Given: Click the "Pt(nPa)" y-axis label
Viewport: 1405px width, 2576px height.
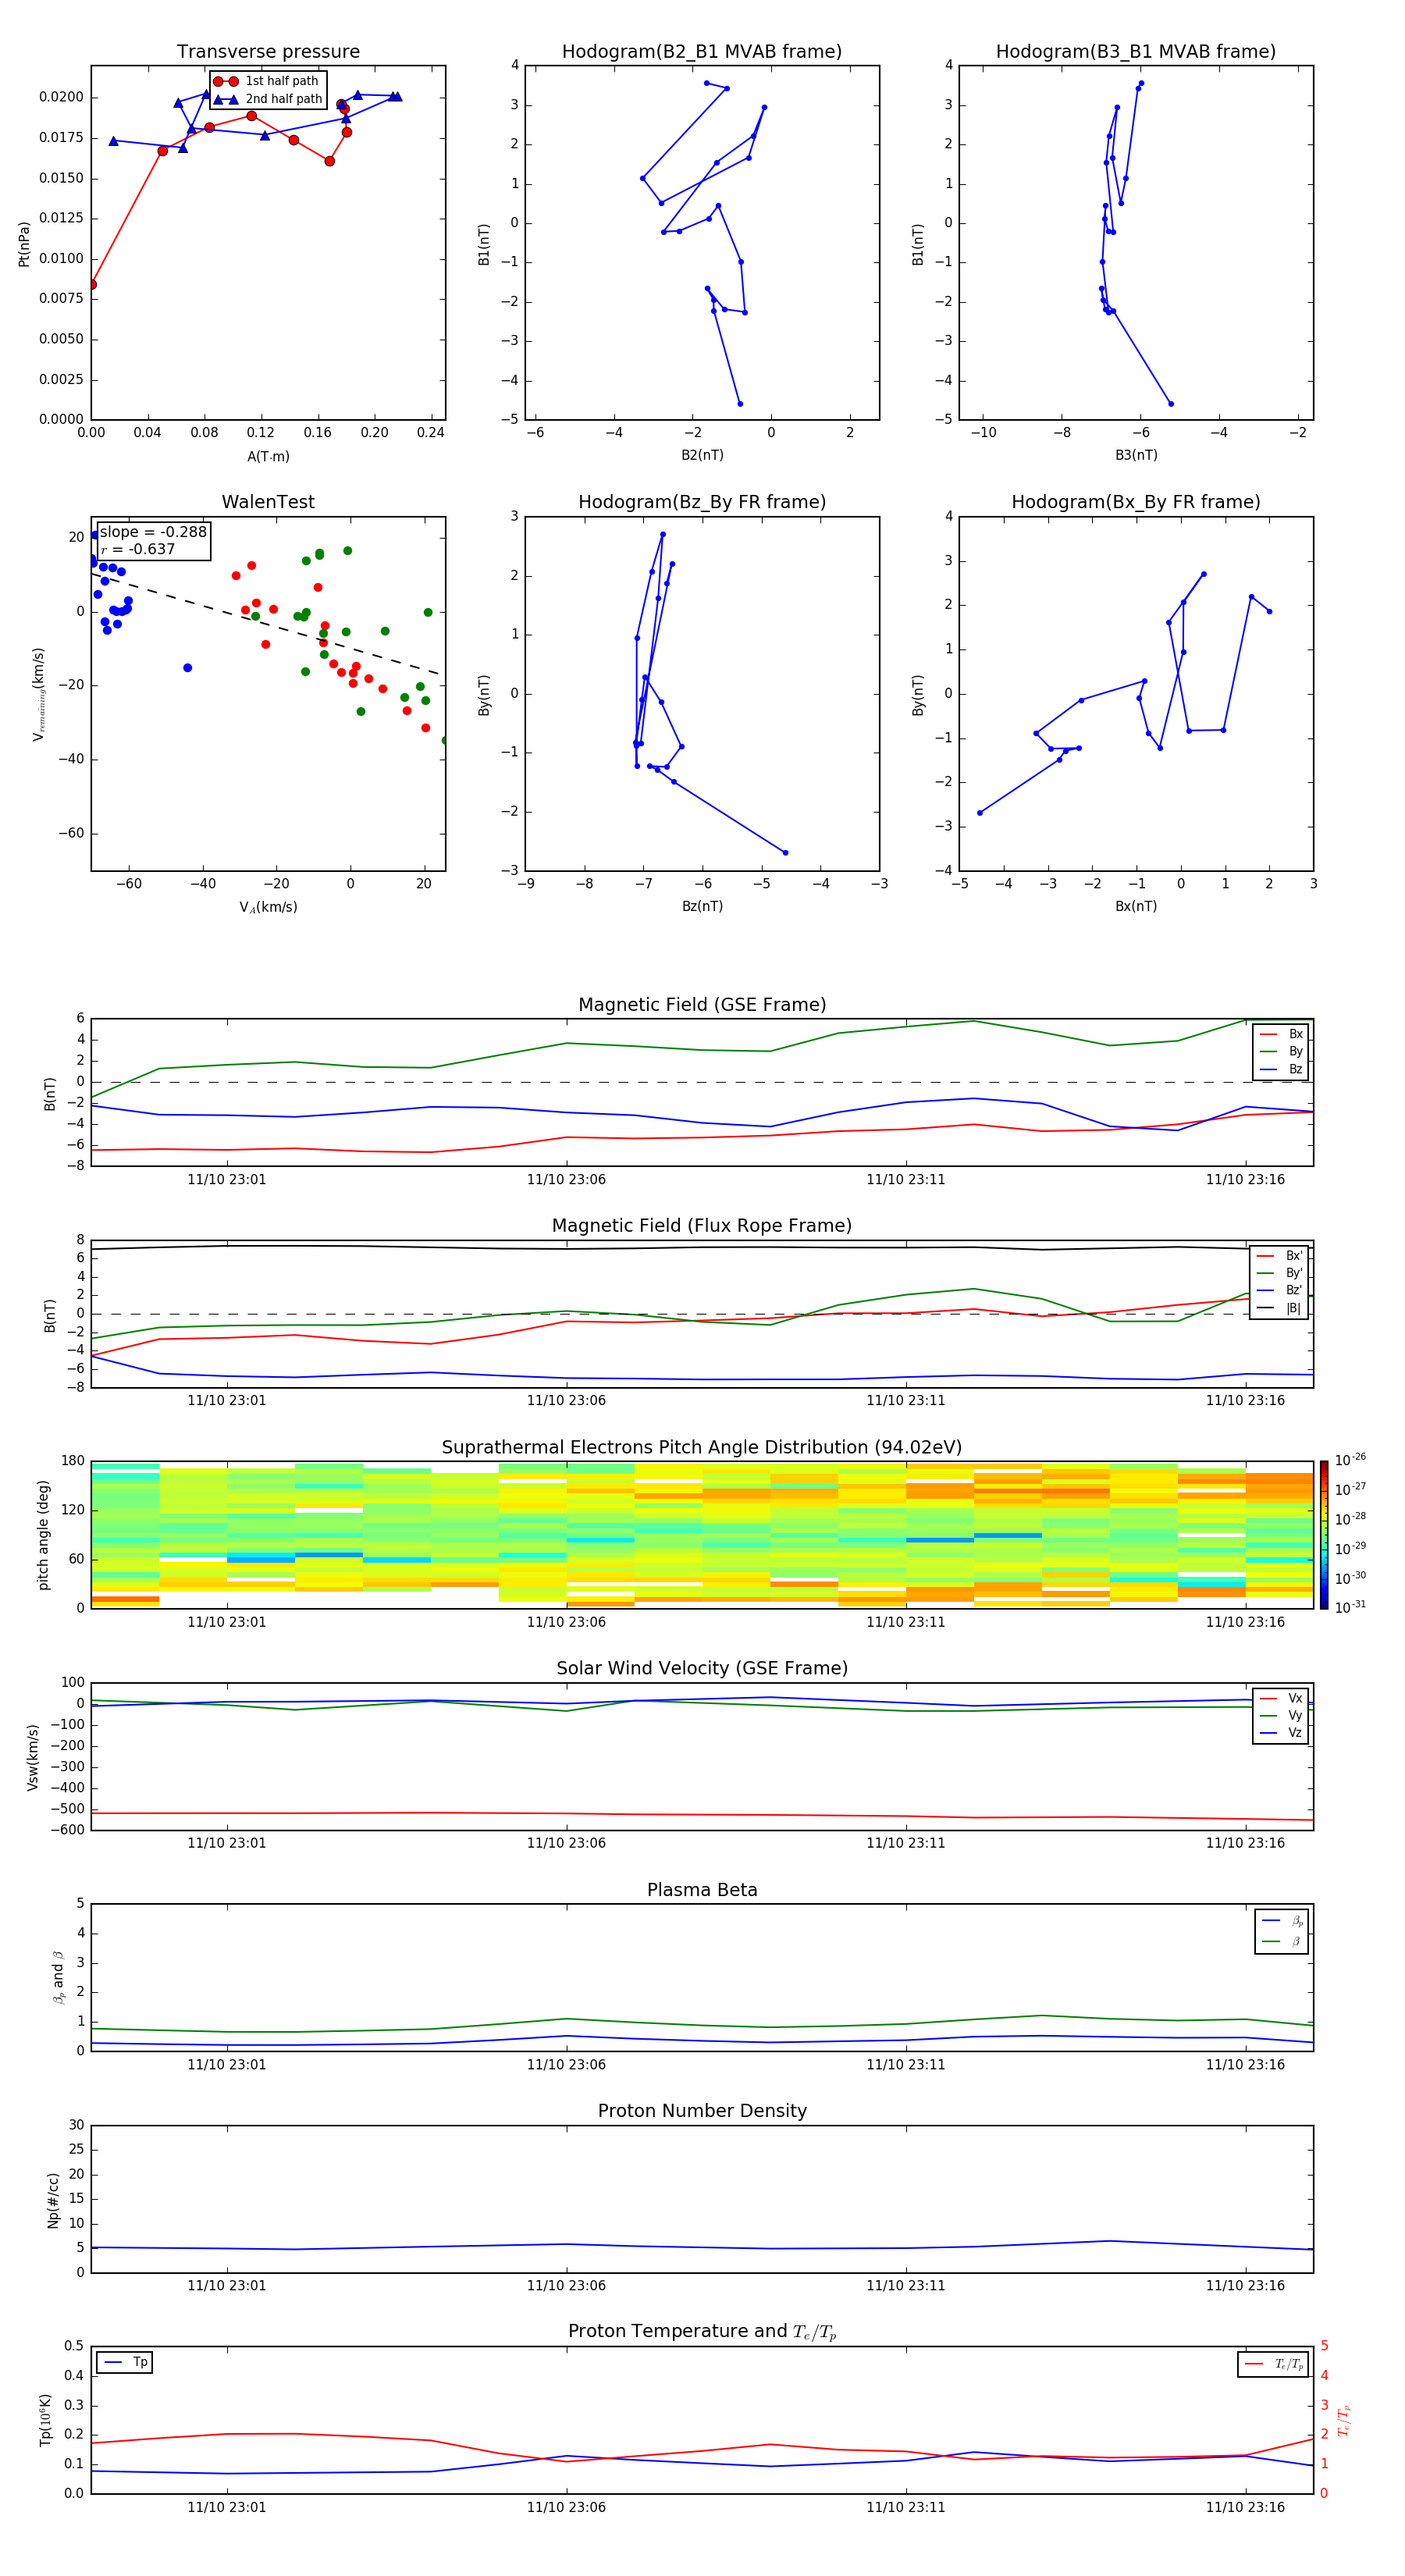Looking at the screenshot, I should [x=24, y=244].
